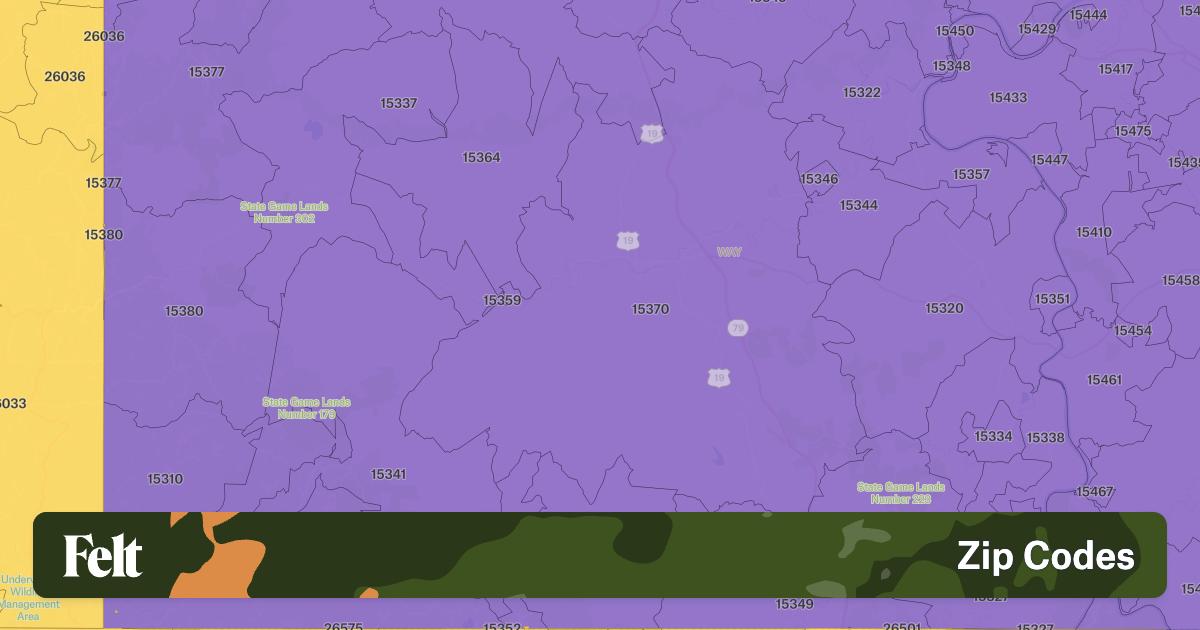Click the State Game Lands Number 179 label
Image resolution: width=1200 pixels, height=630 pixels.
click(x=306, y=408)
